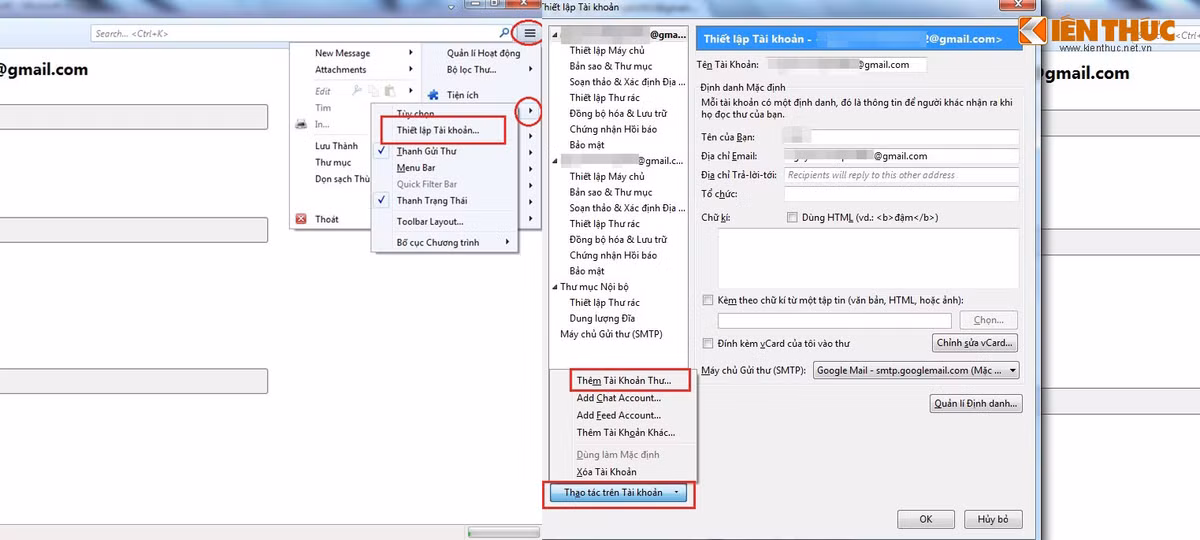Choose Thiết lập Tài khoản... menu item
The image size is (1200, 540).
click(x=437, y=130)
